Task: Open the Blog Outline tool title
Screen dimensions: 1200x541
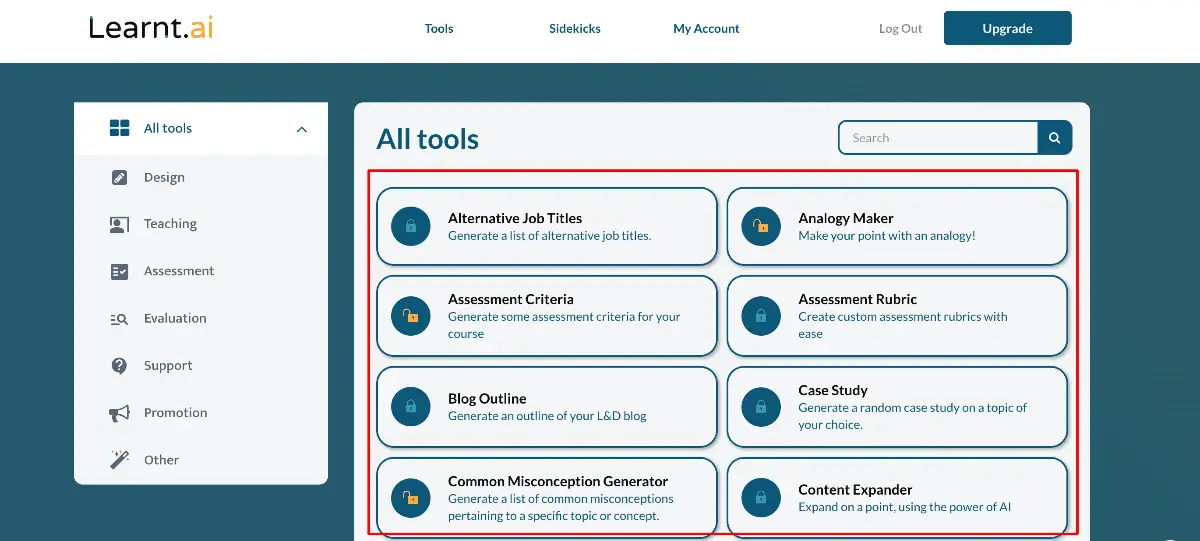Action: tap(487, 398)
